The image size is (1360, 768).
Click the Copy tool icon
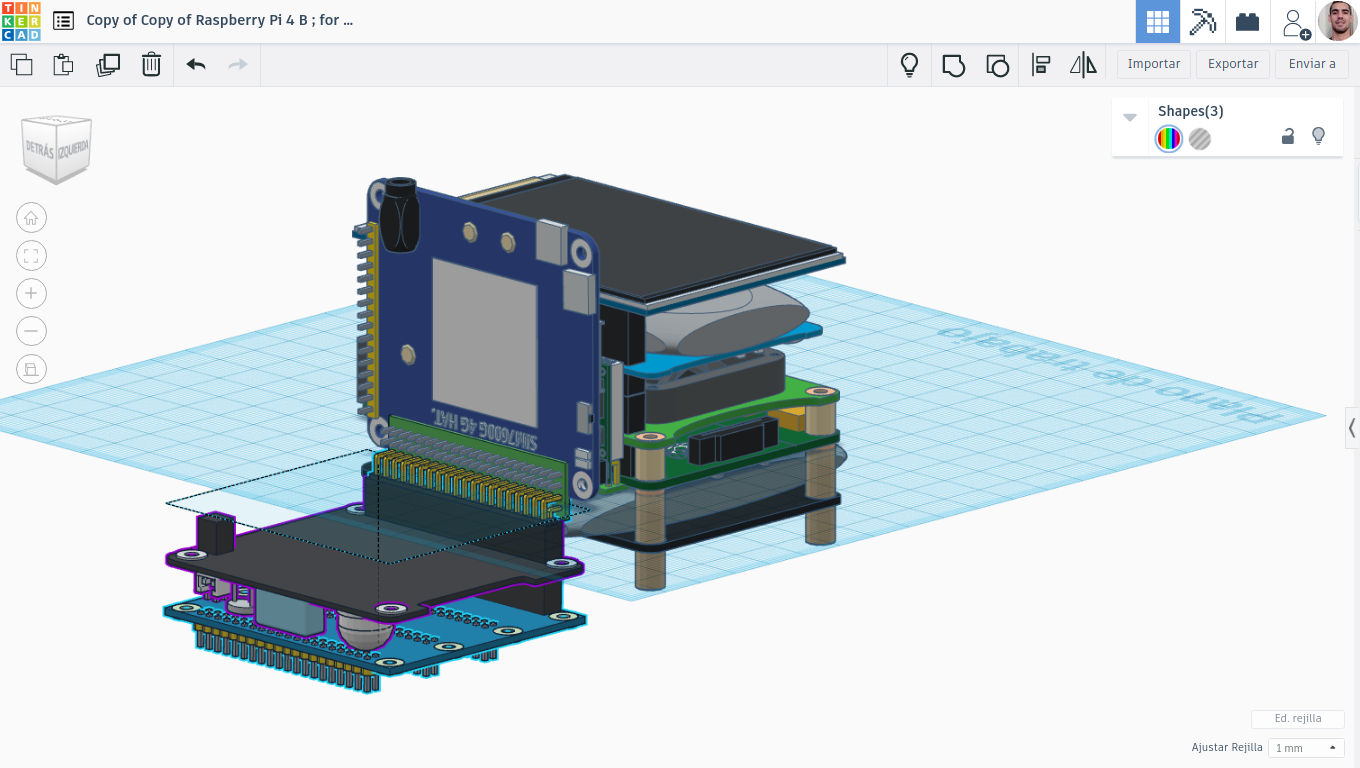[21, 65]
